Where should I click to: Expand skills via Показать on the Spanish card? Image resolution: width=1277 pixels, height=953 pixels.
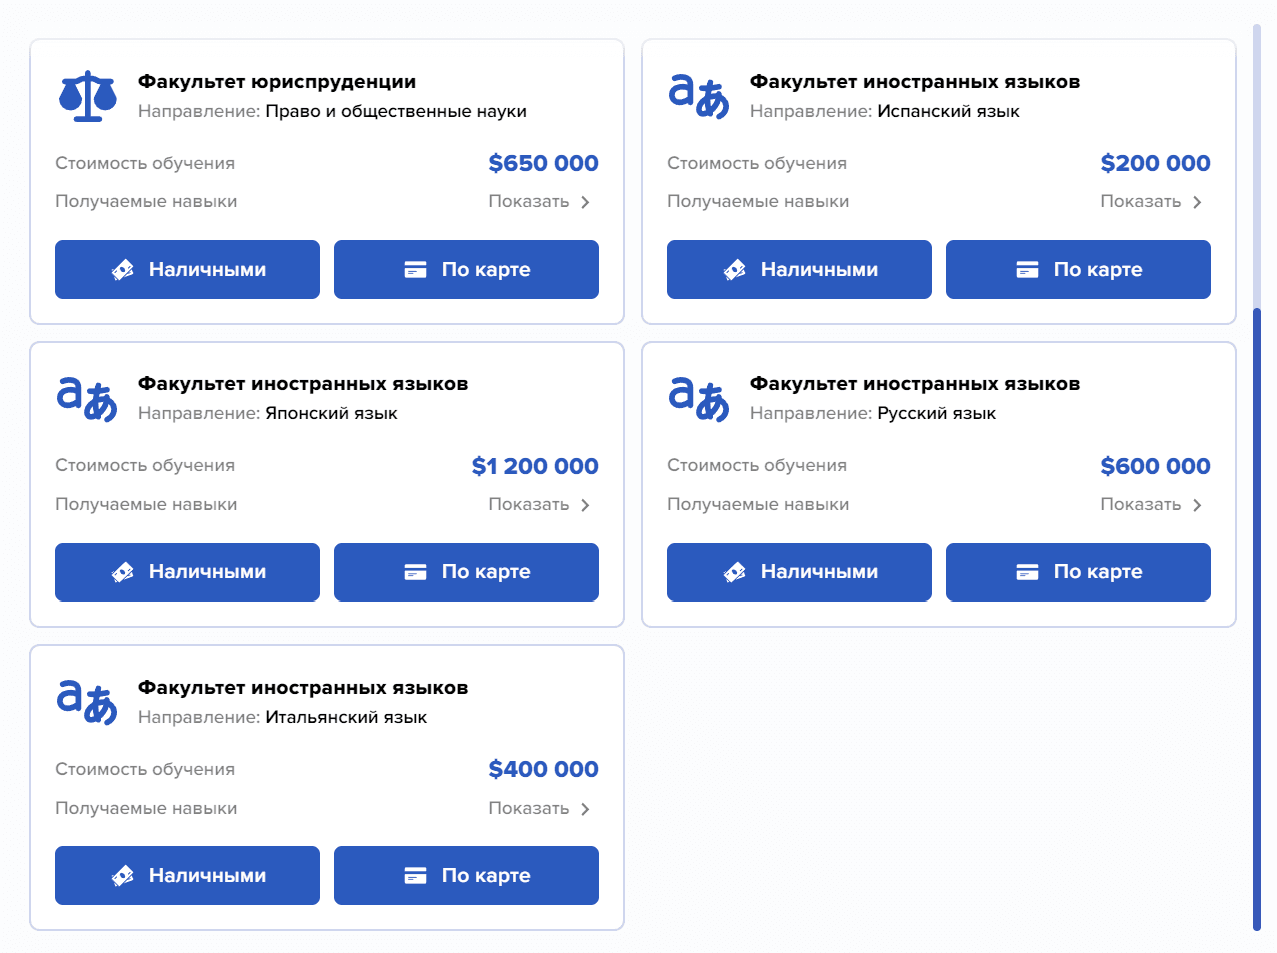(1152, 201)
